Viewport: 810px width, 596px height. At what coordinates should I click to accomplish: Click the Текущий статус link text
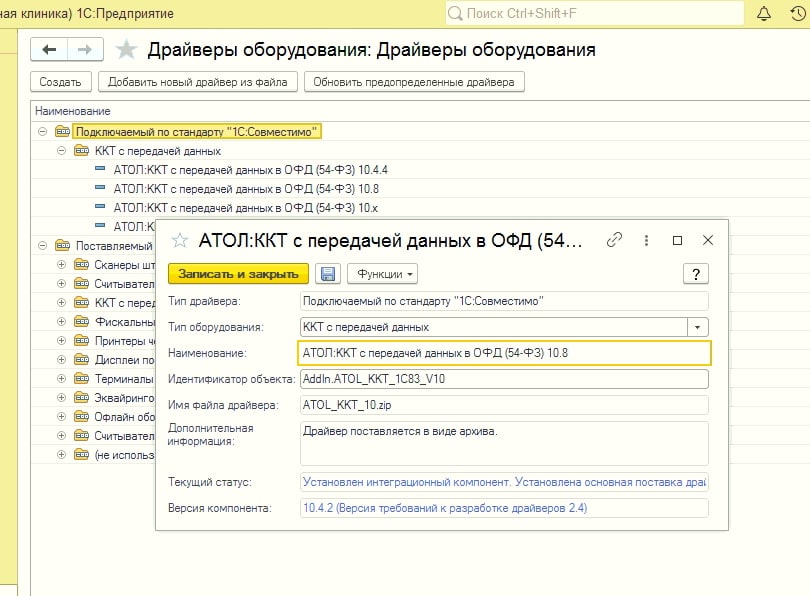click(x=504, y=482)
